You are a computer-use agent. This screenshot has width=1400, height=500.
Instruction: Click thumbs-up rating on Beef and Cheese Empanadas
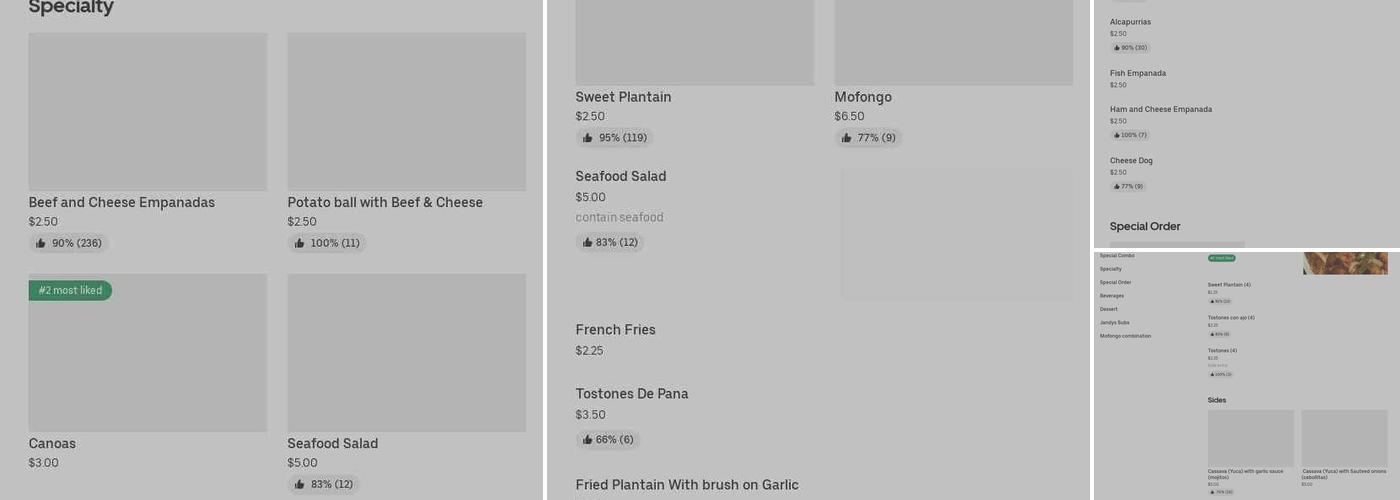coord(68,243)
